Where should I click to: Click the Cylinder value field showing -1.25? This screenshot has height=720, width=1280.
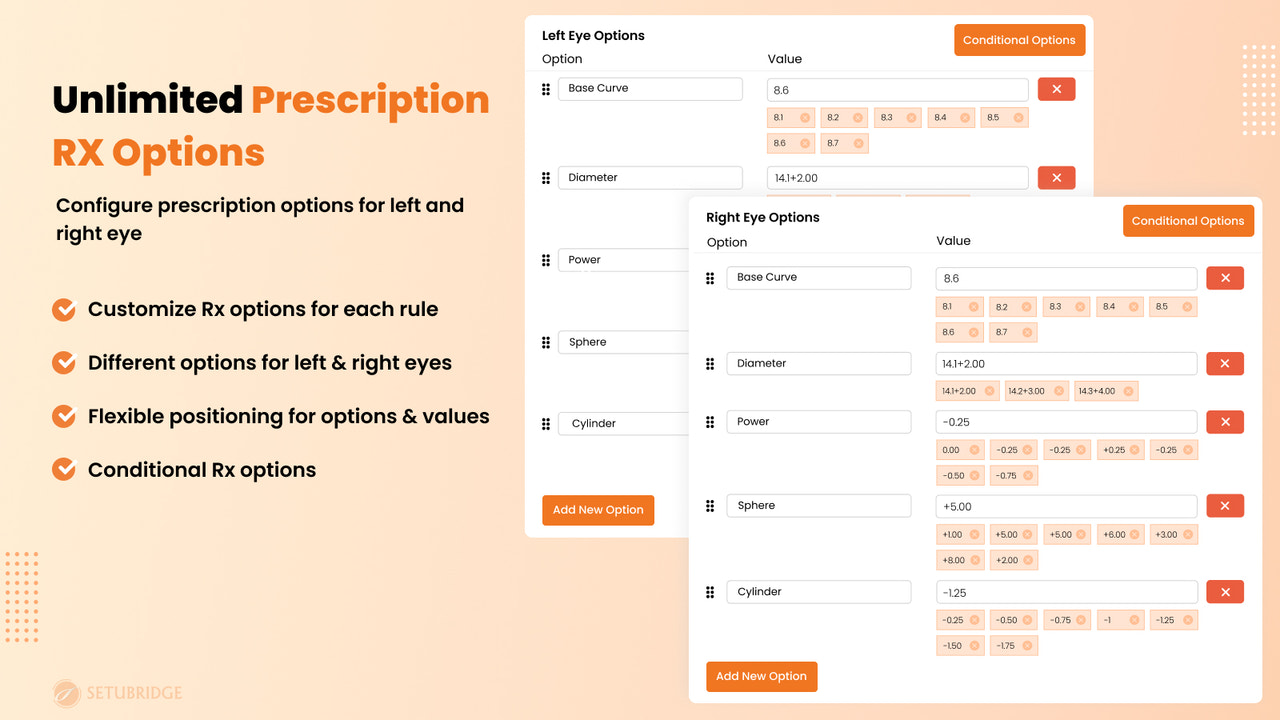(x=1066, y=591)
